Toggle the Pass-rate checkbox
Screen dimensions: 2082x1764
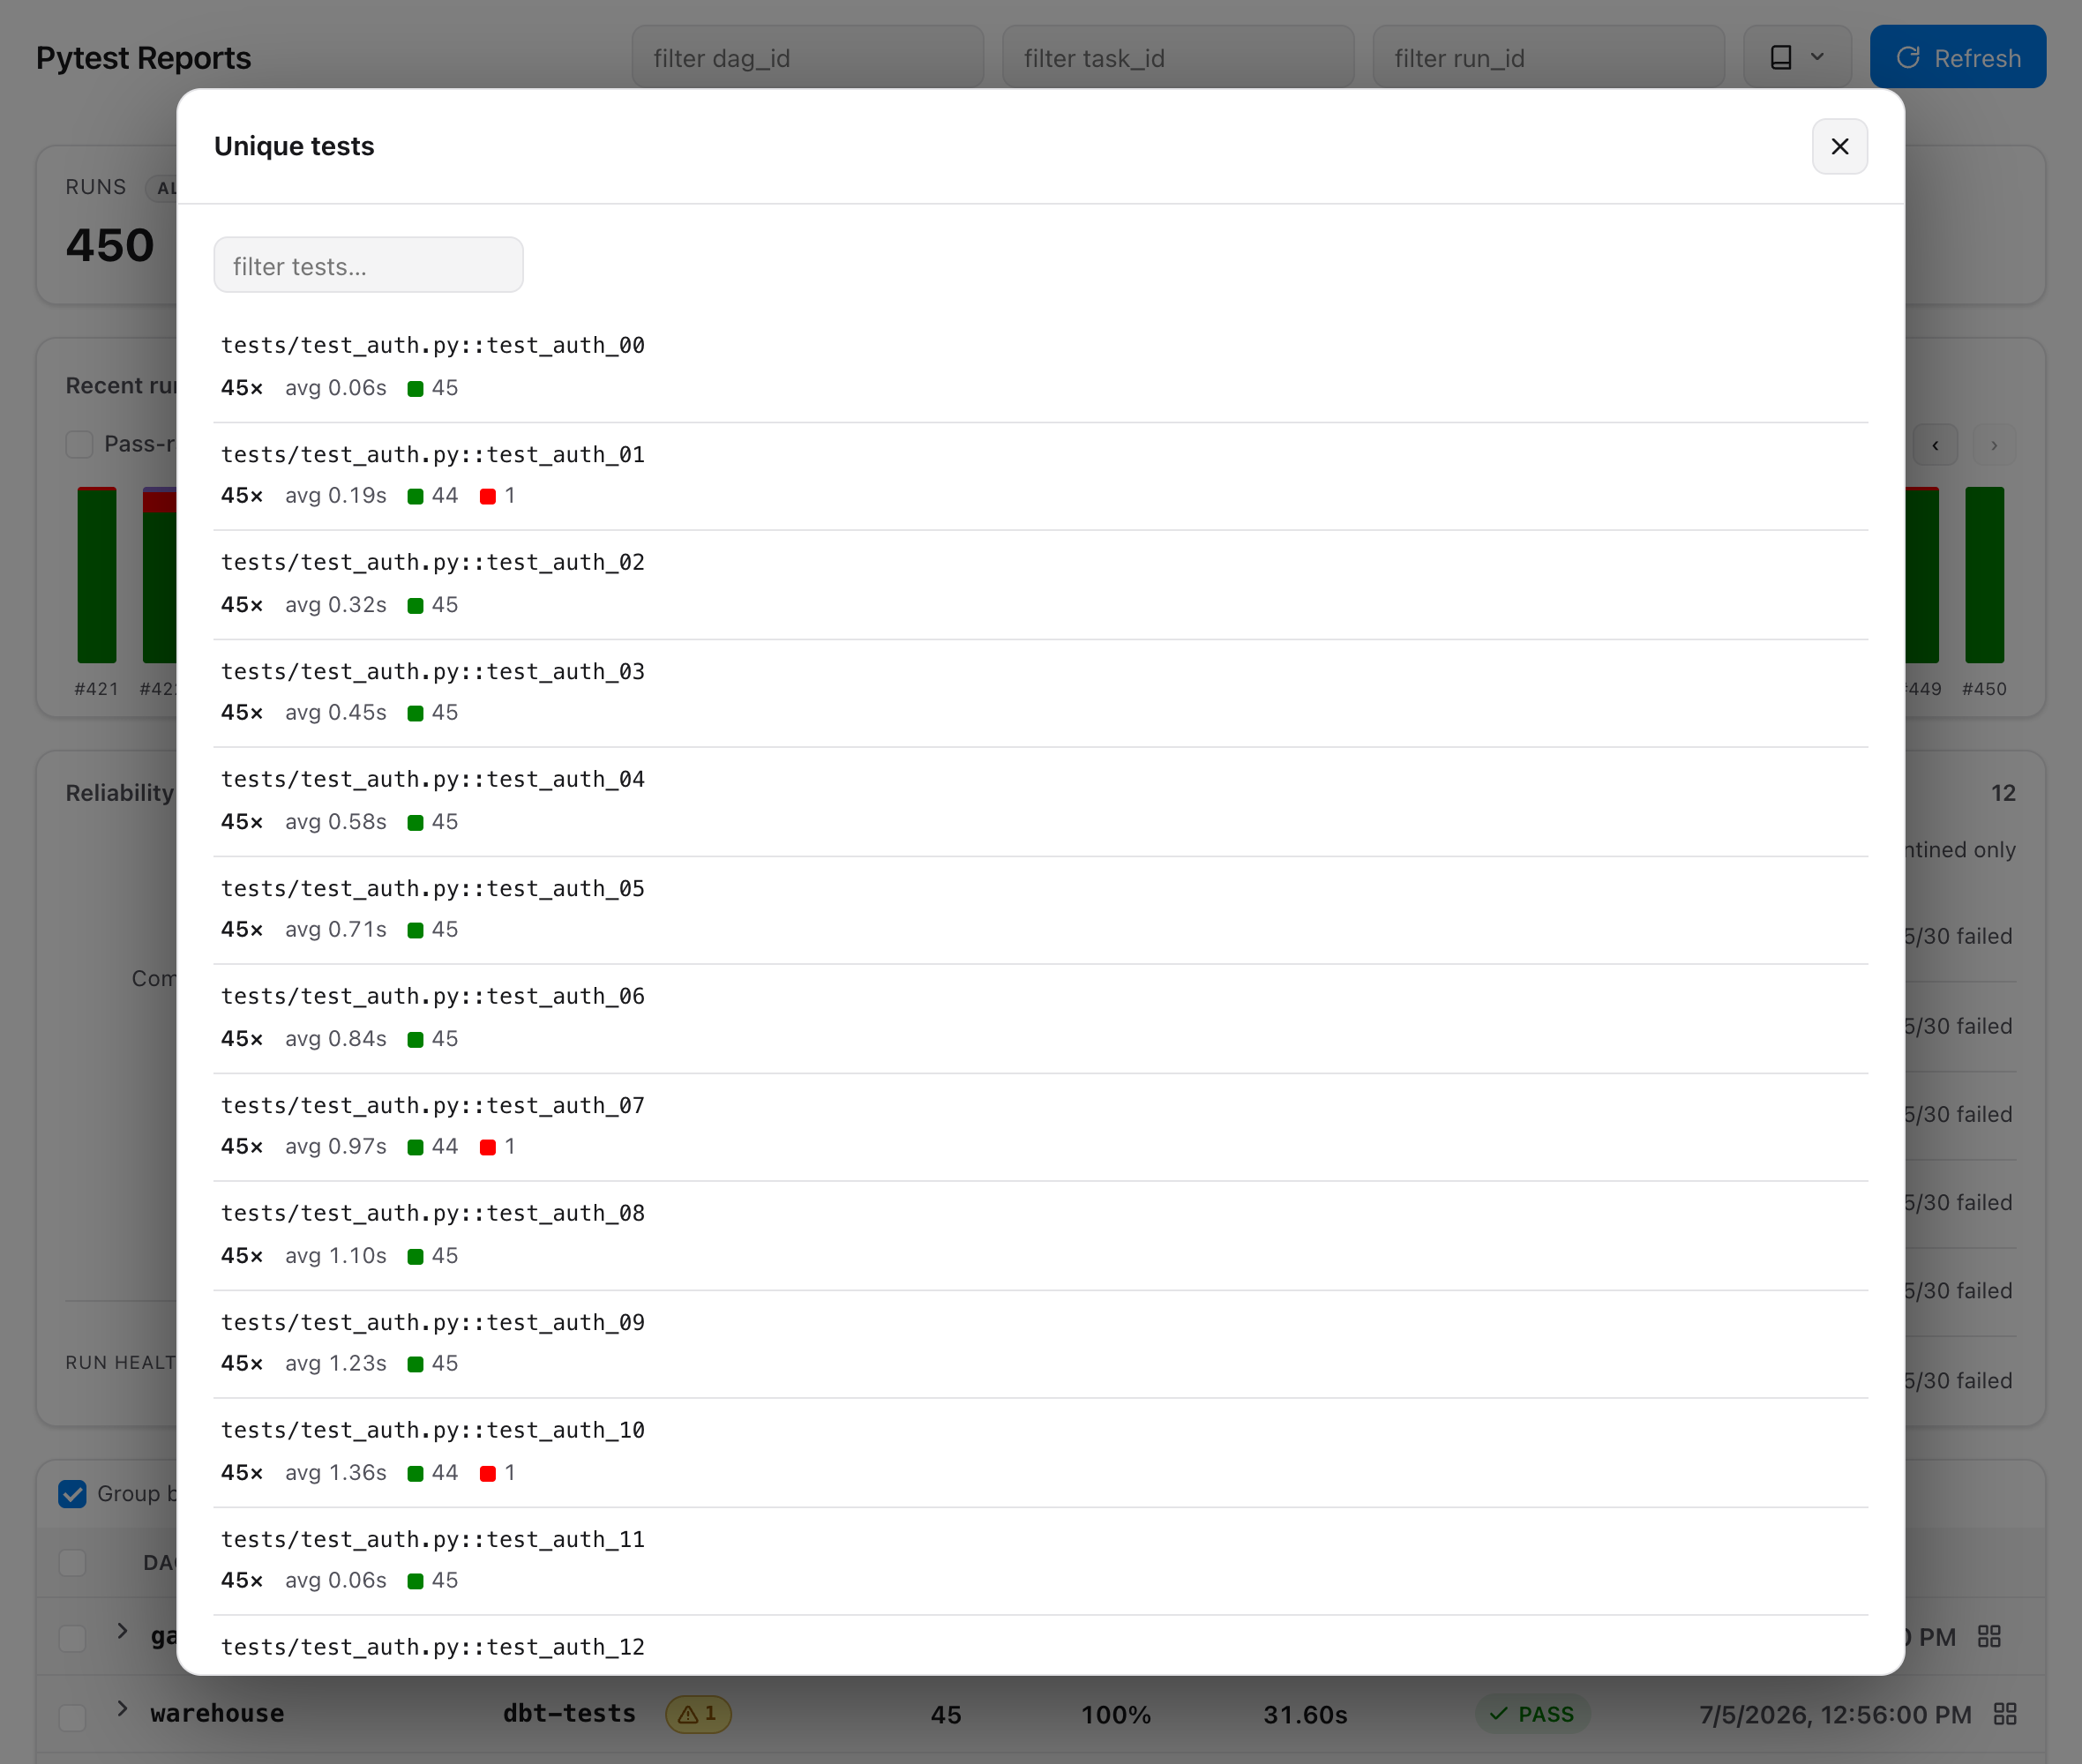tap(79, 444)
